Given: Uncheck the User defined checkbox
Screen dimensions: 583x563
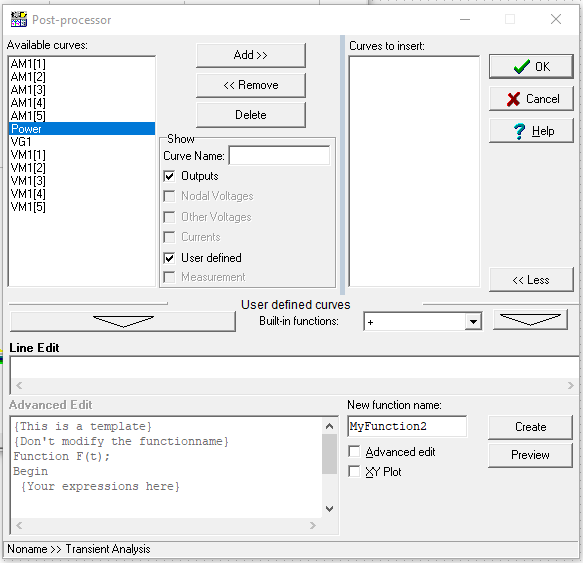Looking at the screenshot, I should [170, 258].
